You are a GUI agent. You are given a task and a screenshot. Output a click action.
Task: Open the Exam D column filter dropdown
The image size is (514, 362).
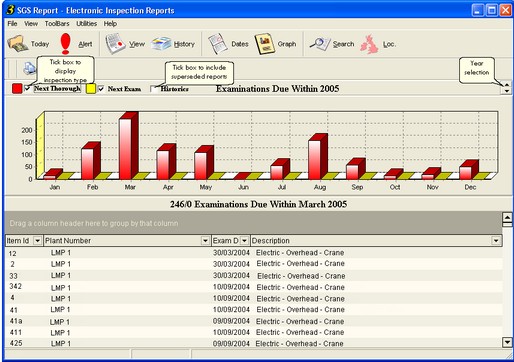coord(245,241)
